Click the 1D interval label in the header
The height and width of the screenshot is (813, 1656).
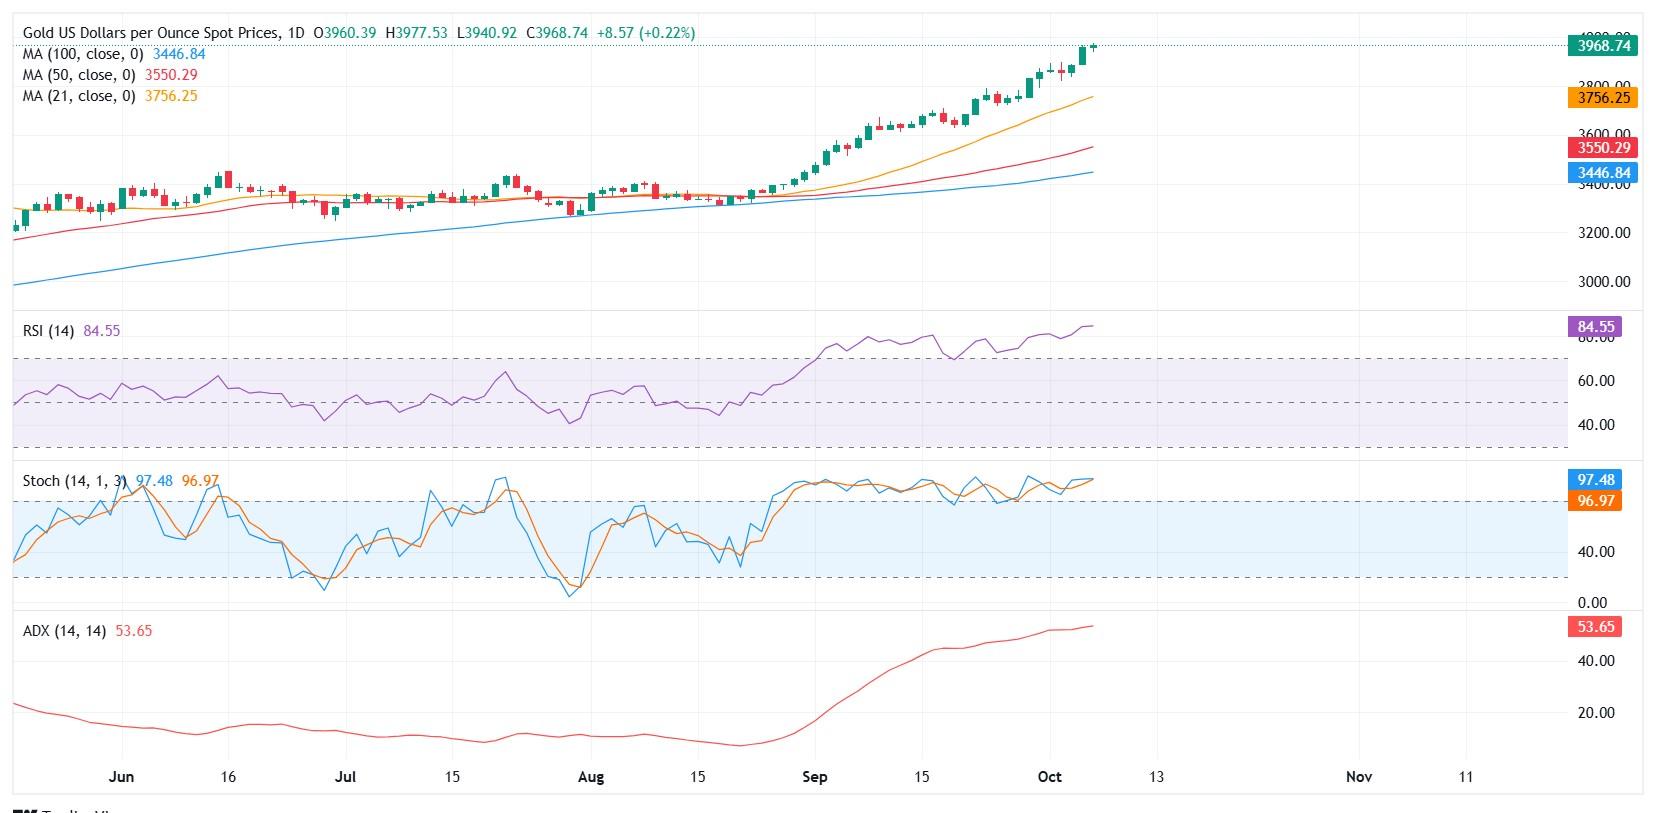[x=295, y=33]
